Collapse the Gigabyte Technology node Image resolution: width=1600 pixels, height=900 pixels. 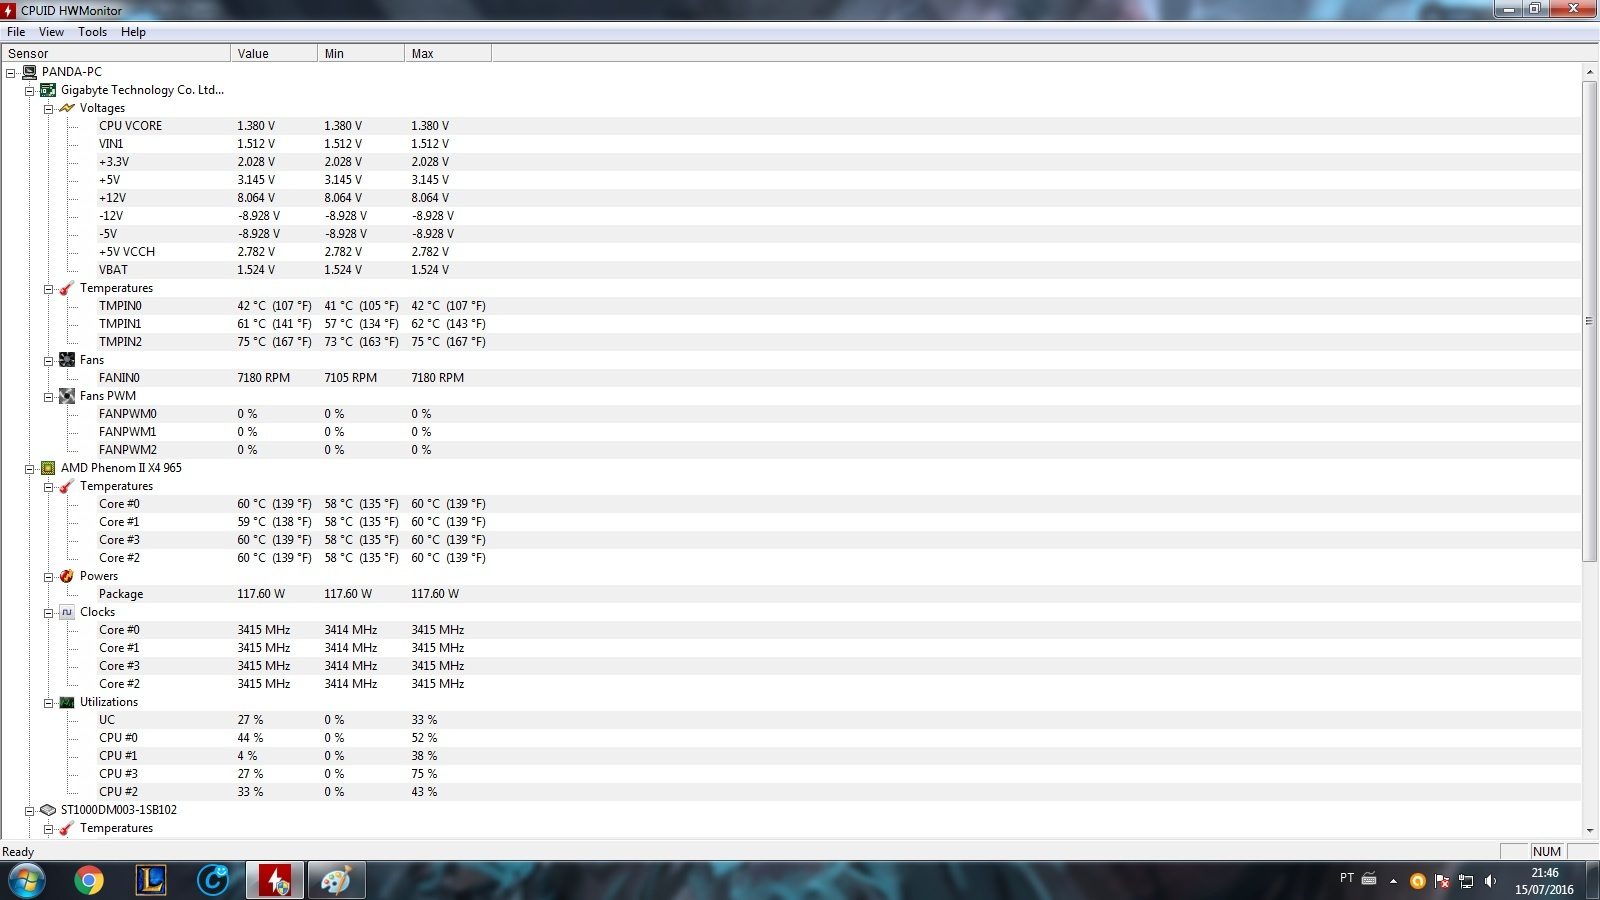[x=29, y=91]
